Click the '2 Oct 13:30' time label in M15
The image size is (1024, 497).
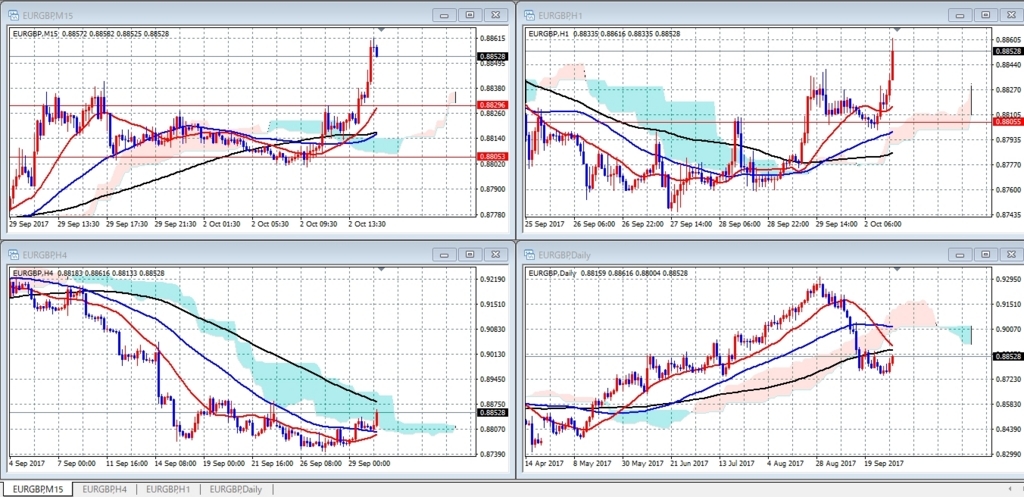pos(367,223)
